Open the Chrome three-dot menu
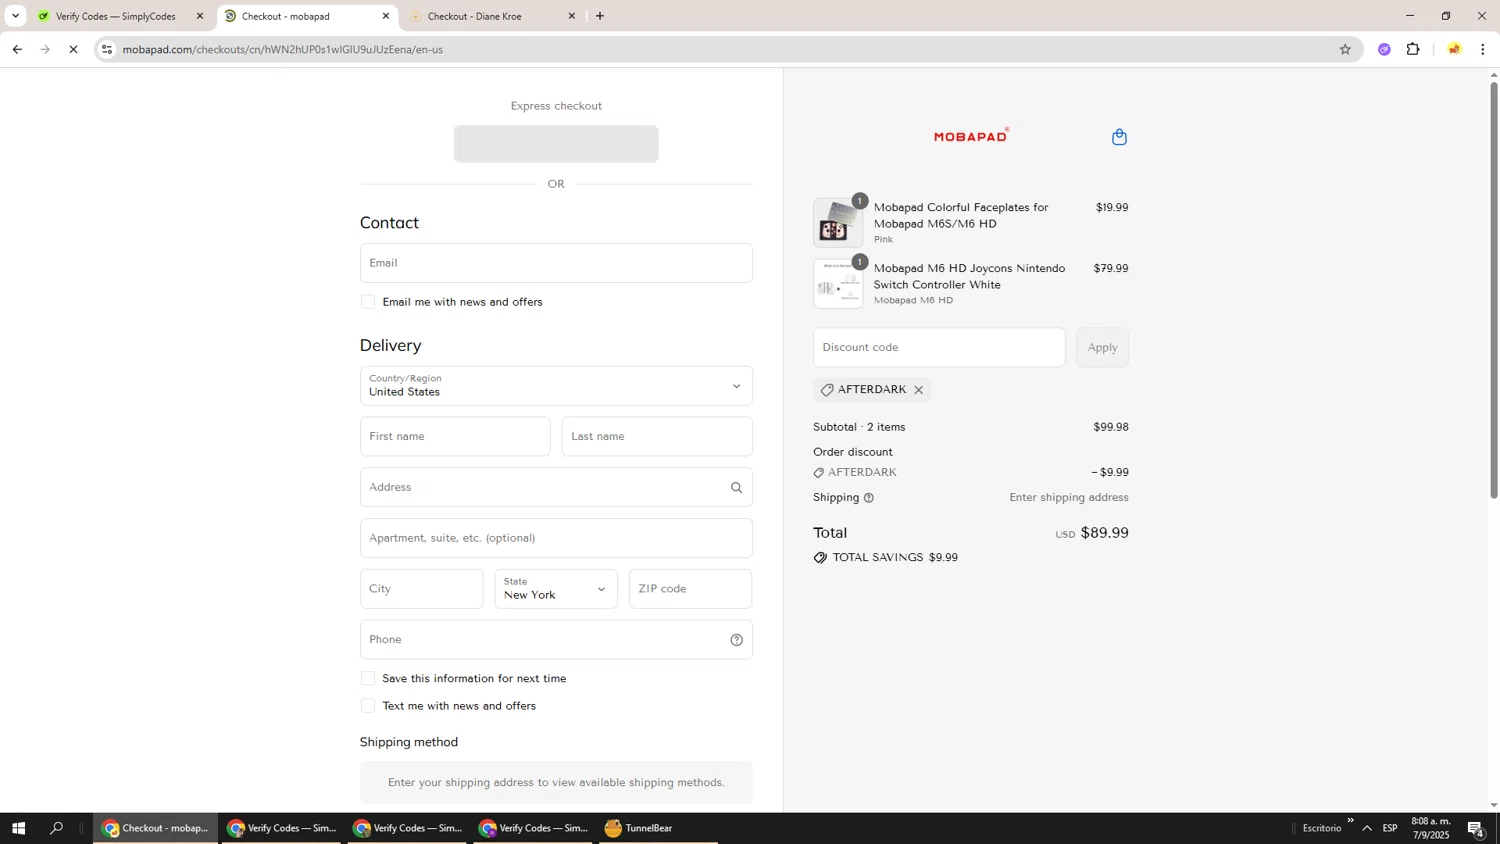 point(1483,49)
